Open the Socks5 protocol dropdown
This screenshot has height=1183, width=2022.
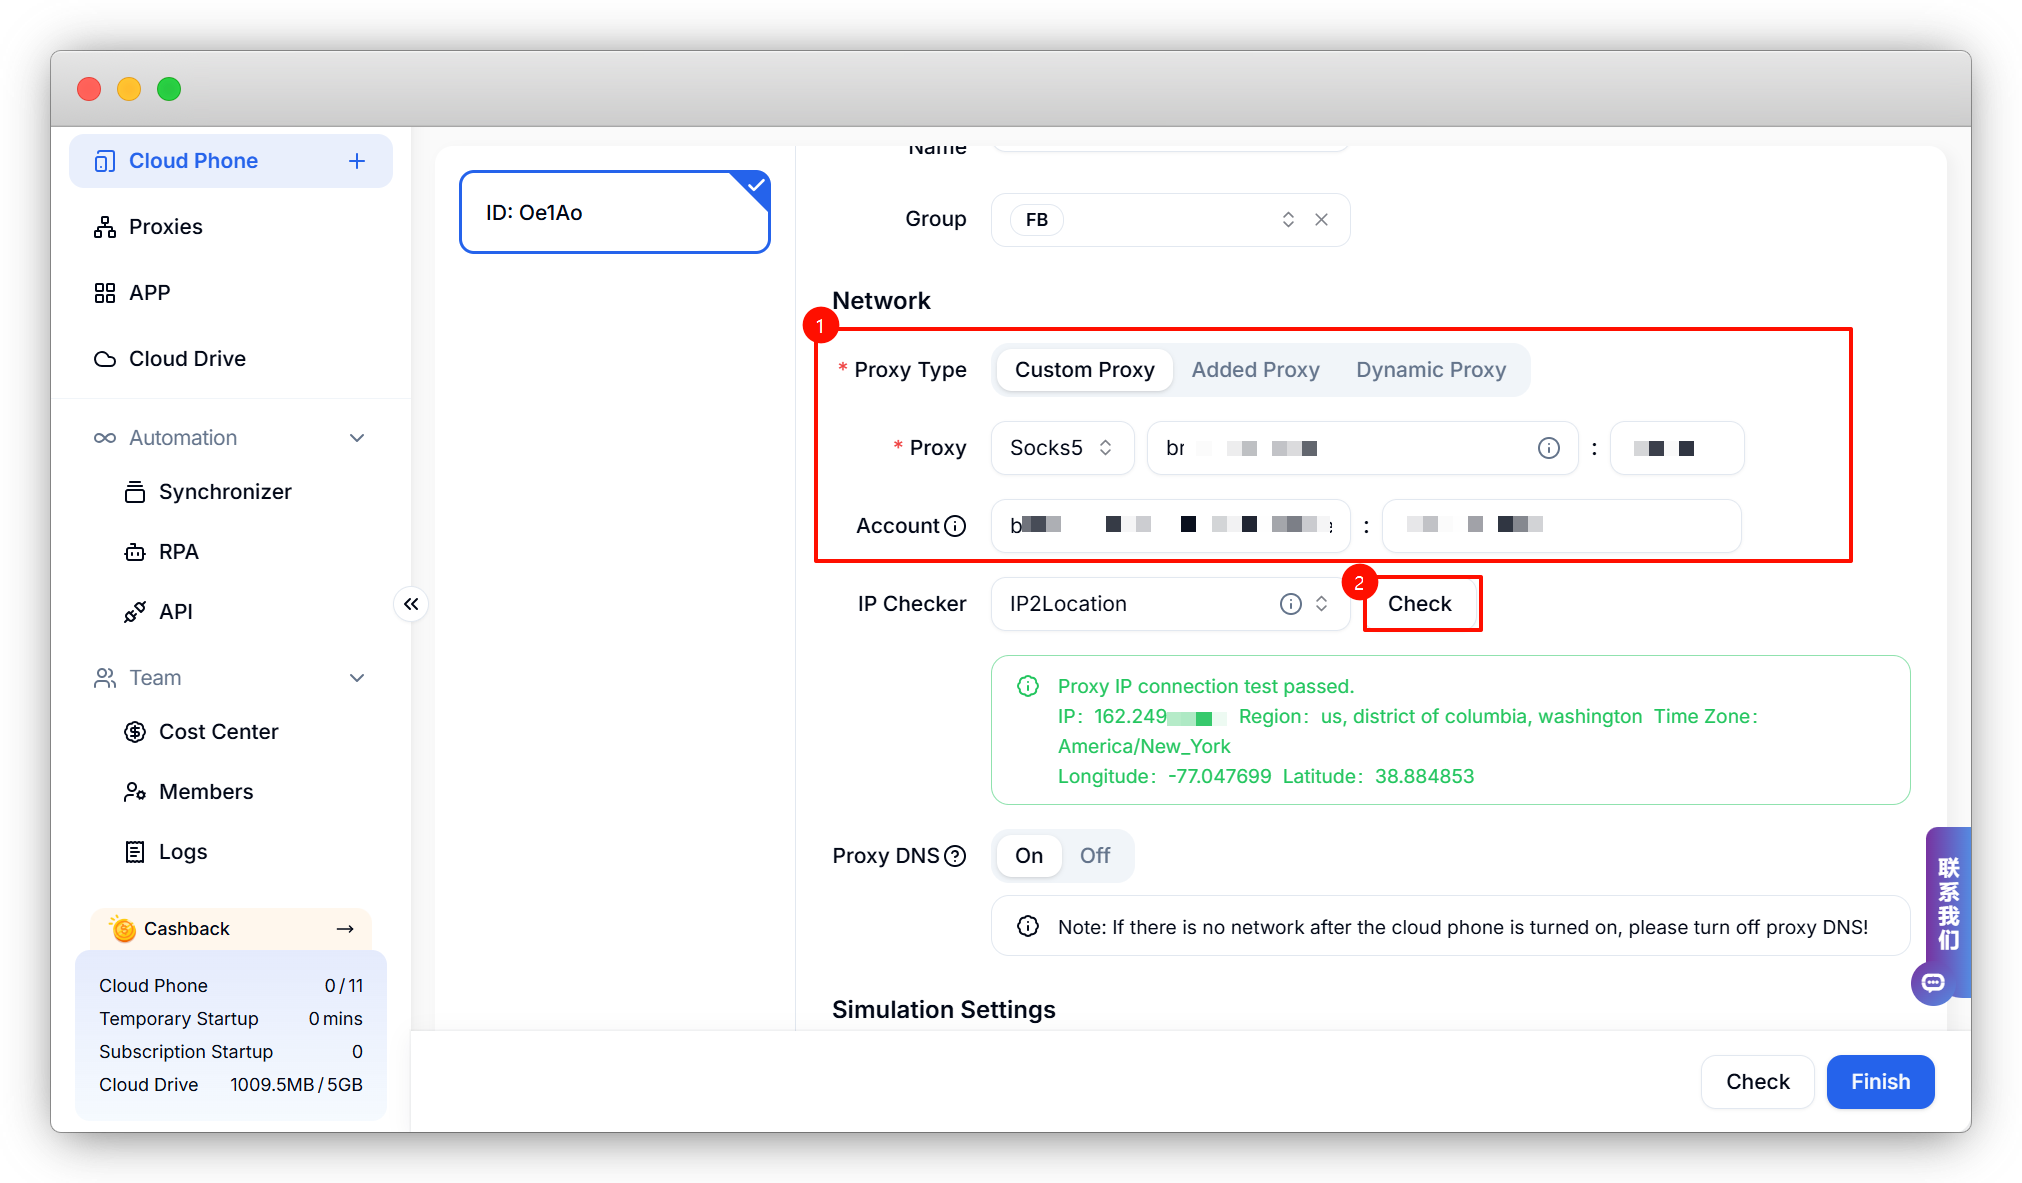click(x=1062, y=448)
